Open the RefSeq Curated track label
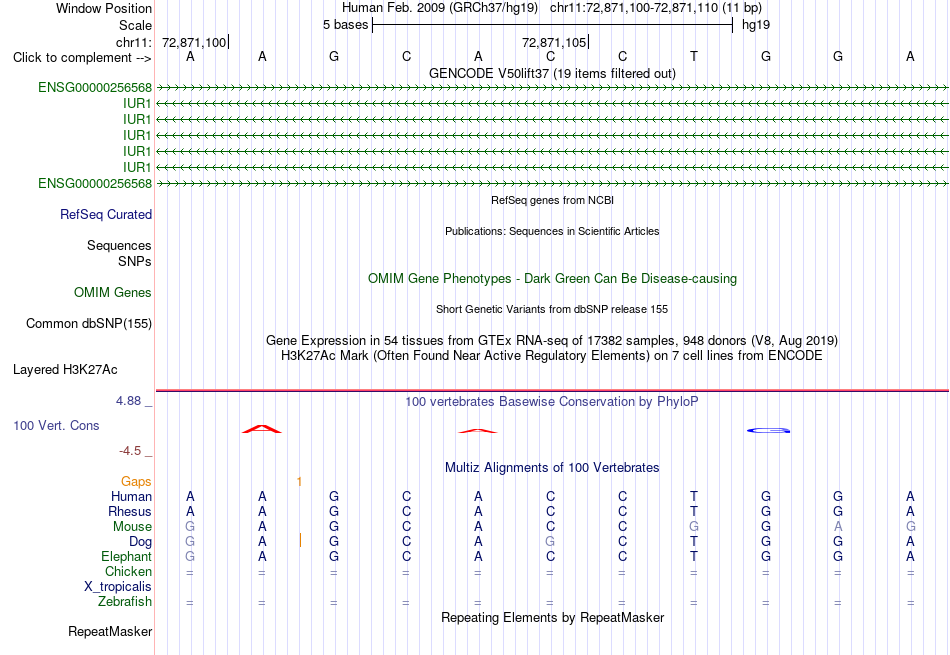 106,214
